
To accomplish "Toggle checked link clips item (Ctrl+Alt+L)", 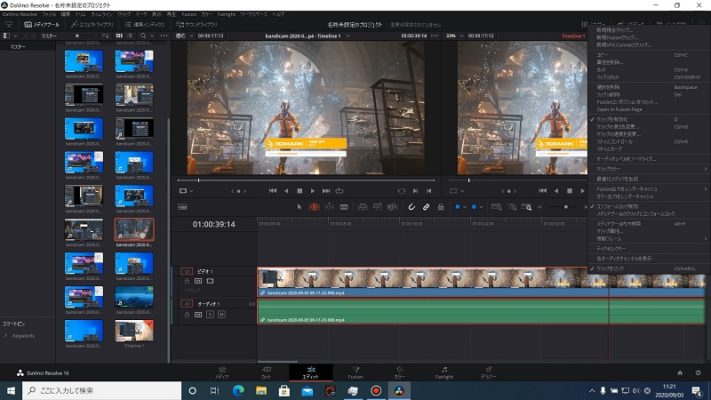I will [x=648, y=268].
